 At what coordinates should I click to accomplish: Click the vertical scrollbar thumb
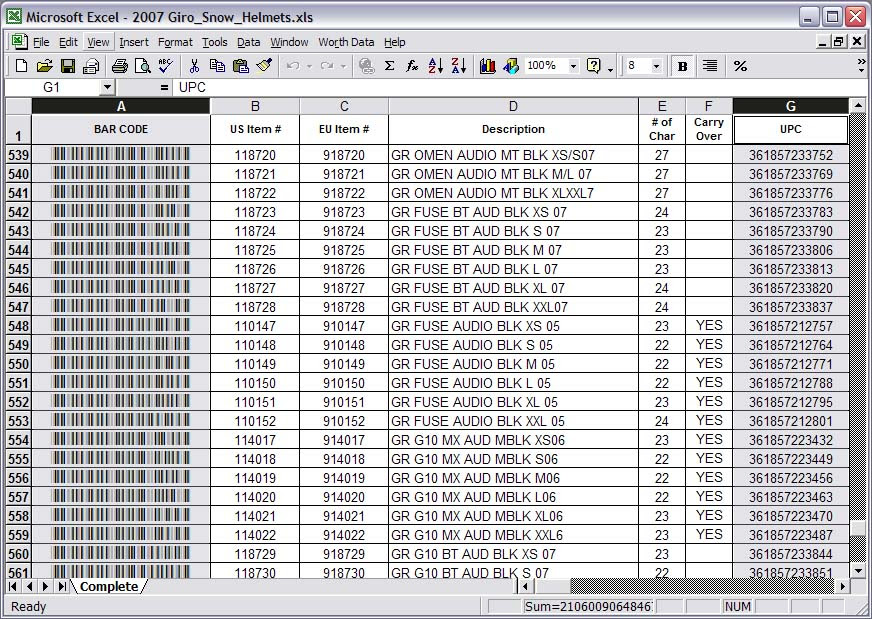(x=858, y=529)
